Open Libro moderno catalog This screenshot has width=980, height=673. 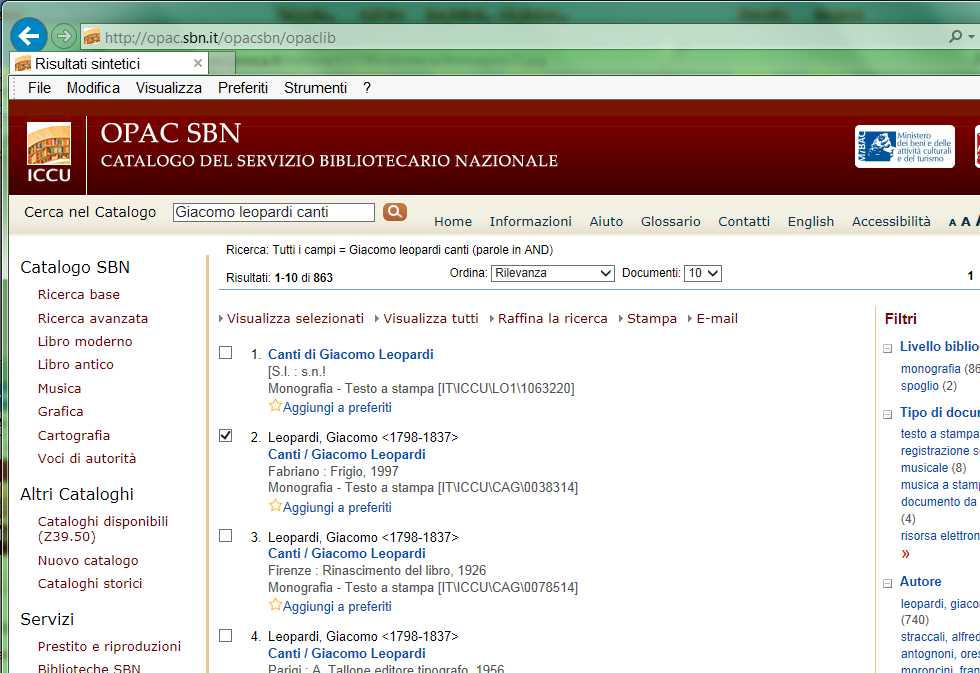(85, 341)
